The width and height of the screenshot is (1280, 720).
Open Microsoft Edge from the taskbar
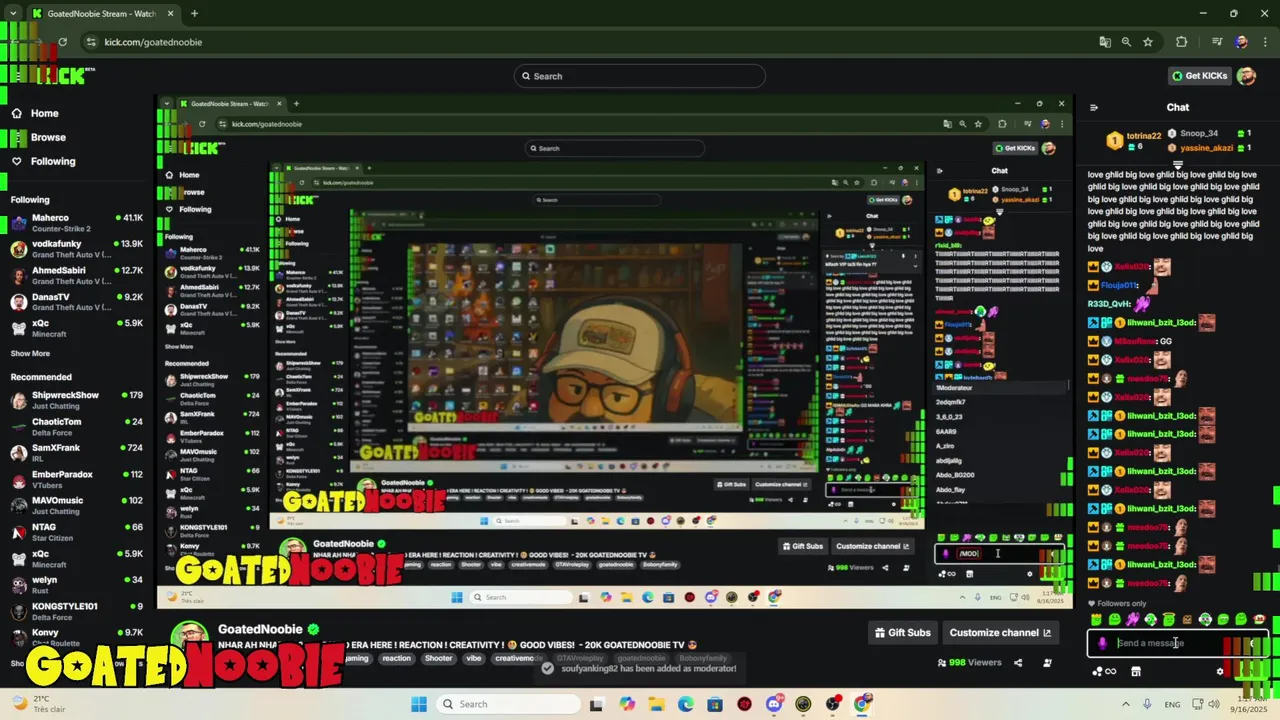[686, 704]
